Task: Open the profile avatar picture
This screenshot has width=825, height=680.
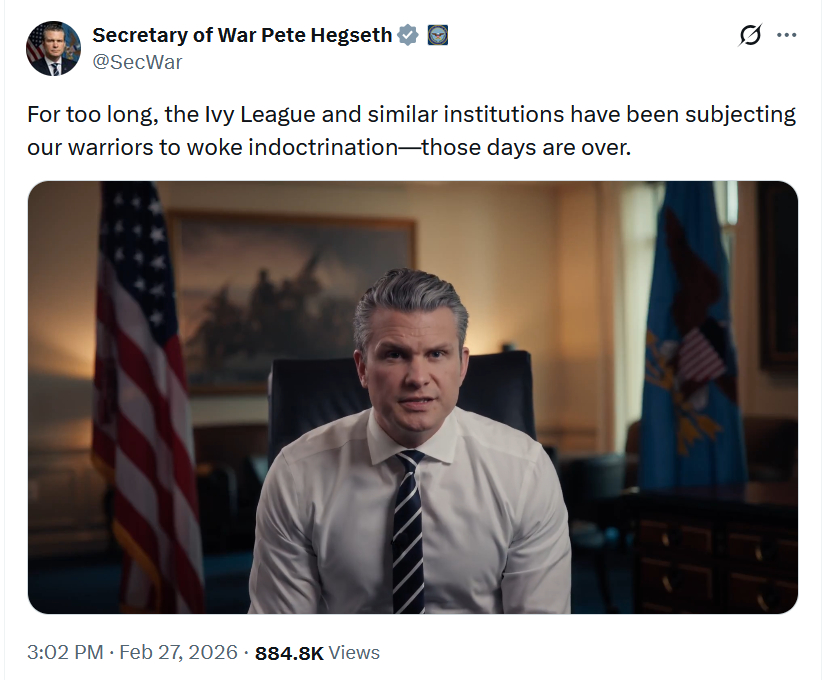Action: click(x=53, y=48)
